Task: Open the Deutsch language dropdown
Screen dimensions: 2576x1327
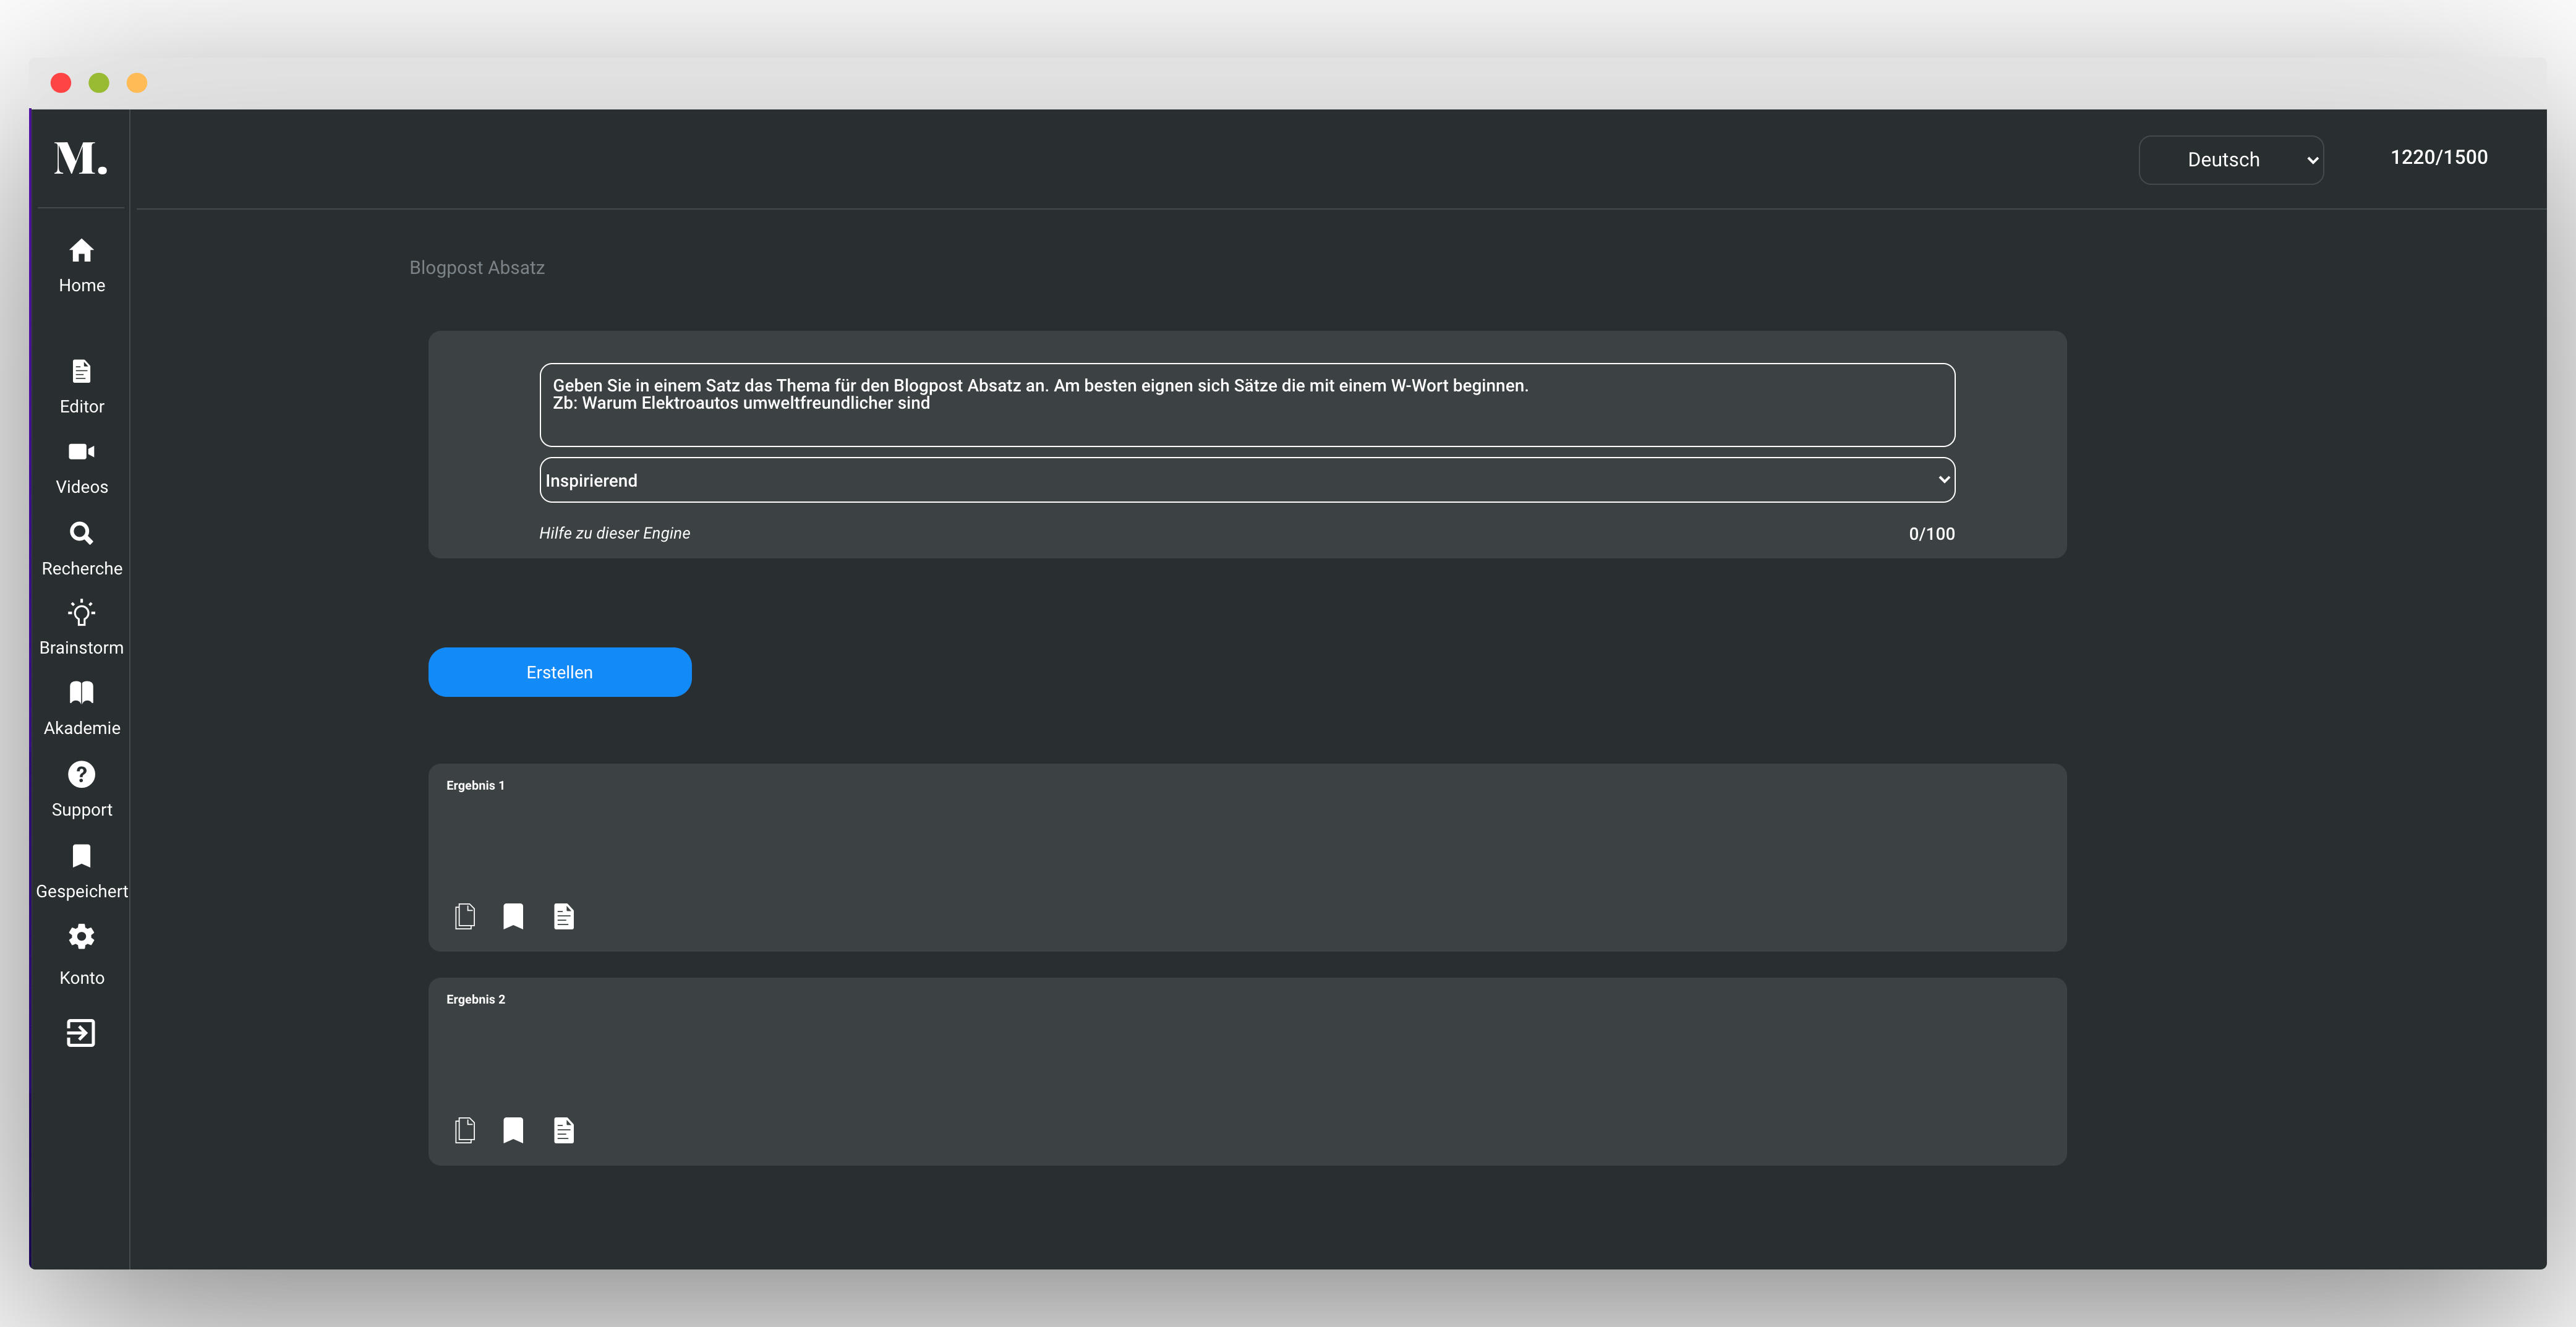Action: click(x=2230, y=160)
